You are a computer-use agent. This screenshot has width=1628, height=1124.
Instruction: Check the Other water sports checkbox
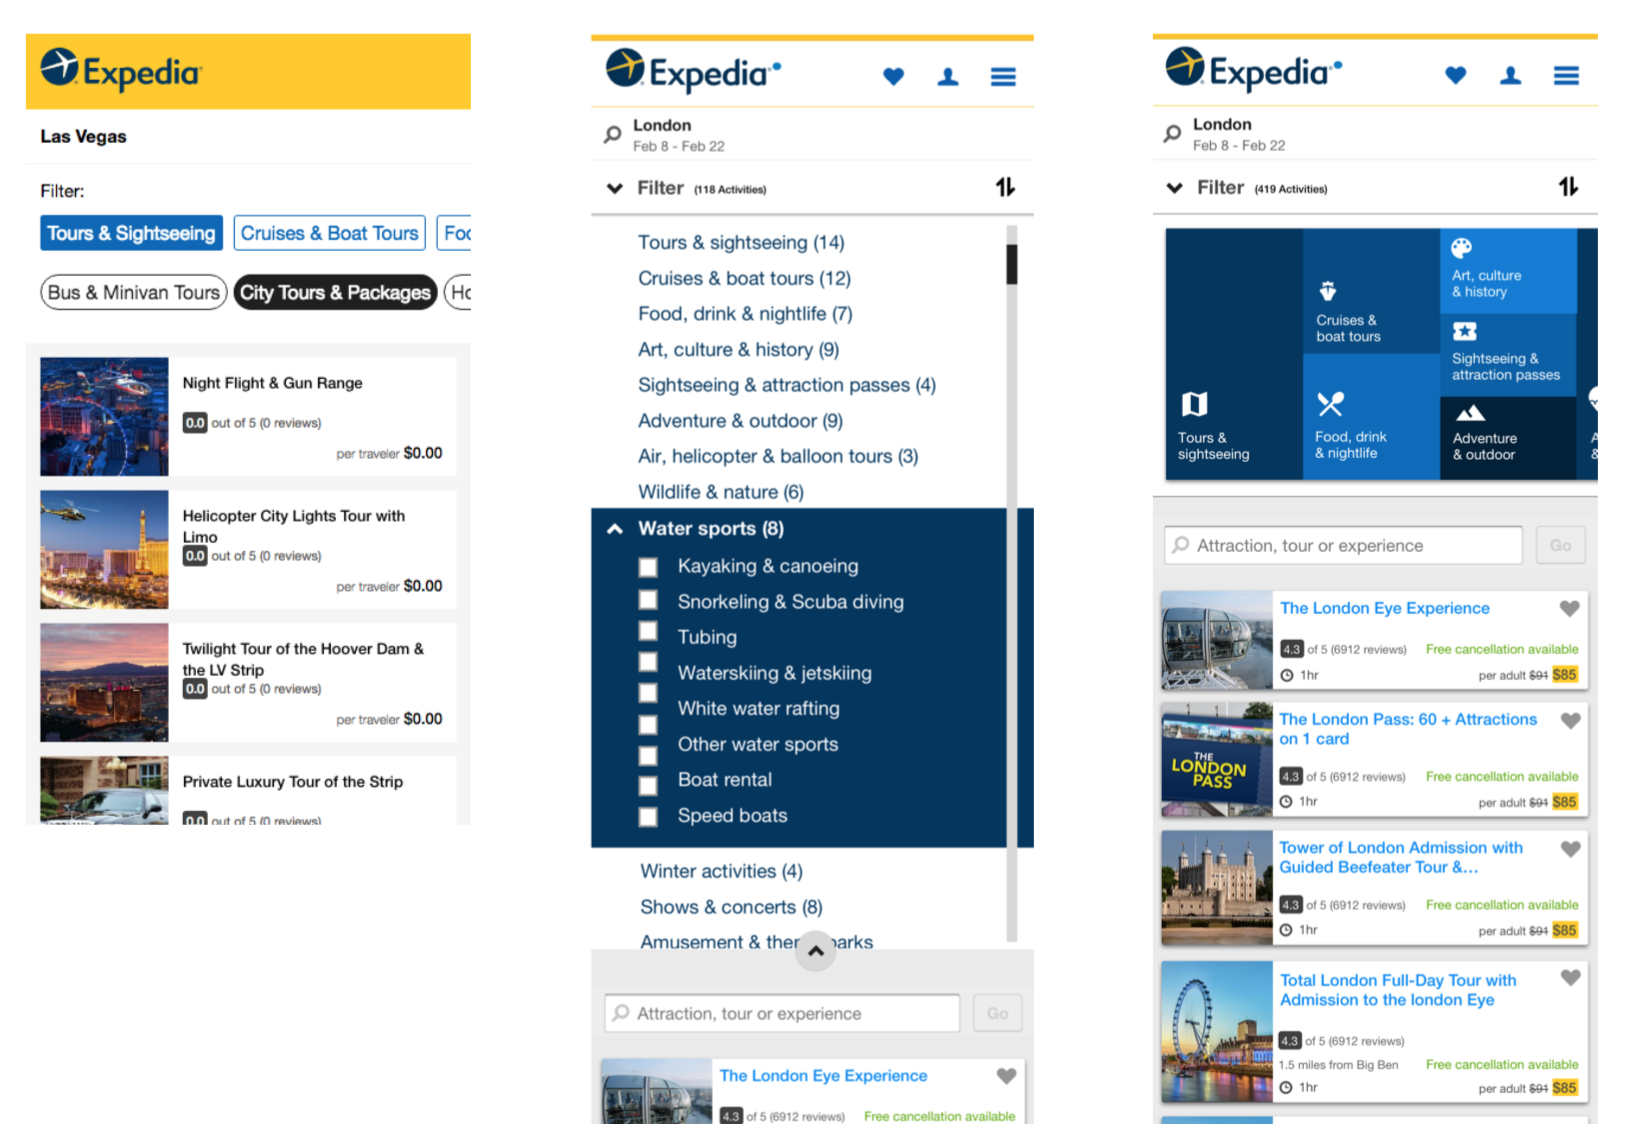(x=648, y=725)
